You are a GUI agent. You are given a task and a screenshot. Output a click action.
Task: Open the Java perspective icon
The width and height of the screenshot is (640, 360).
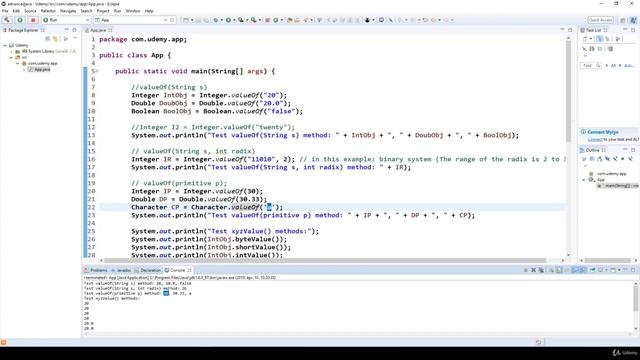tap(633, 20)
